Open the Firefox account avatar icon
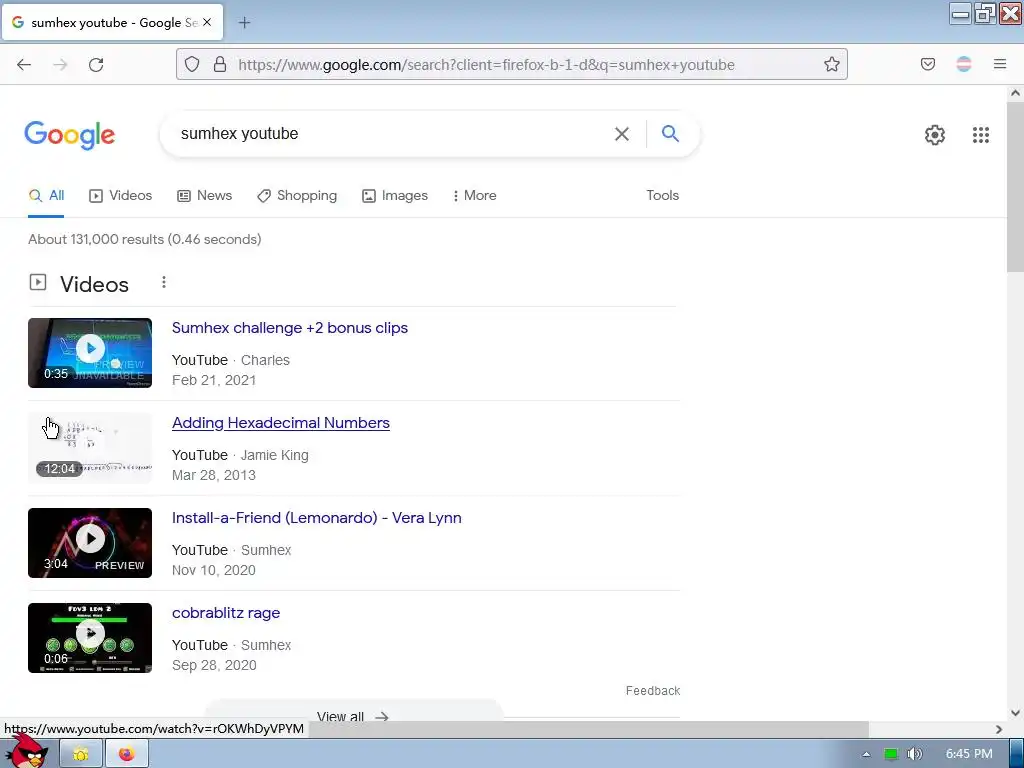1024x768 pixels. coord(964,64)
